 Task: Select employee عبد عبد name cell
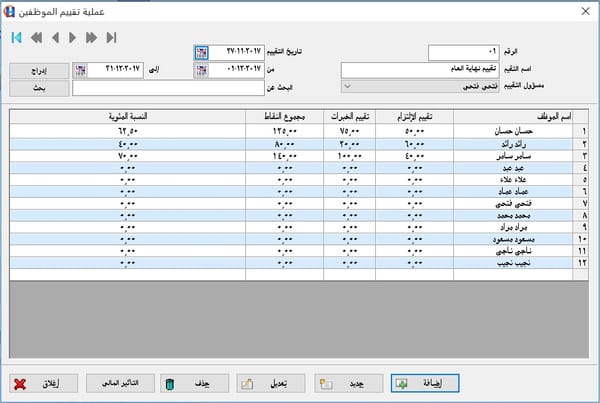[513, 168]
